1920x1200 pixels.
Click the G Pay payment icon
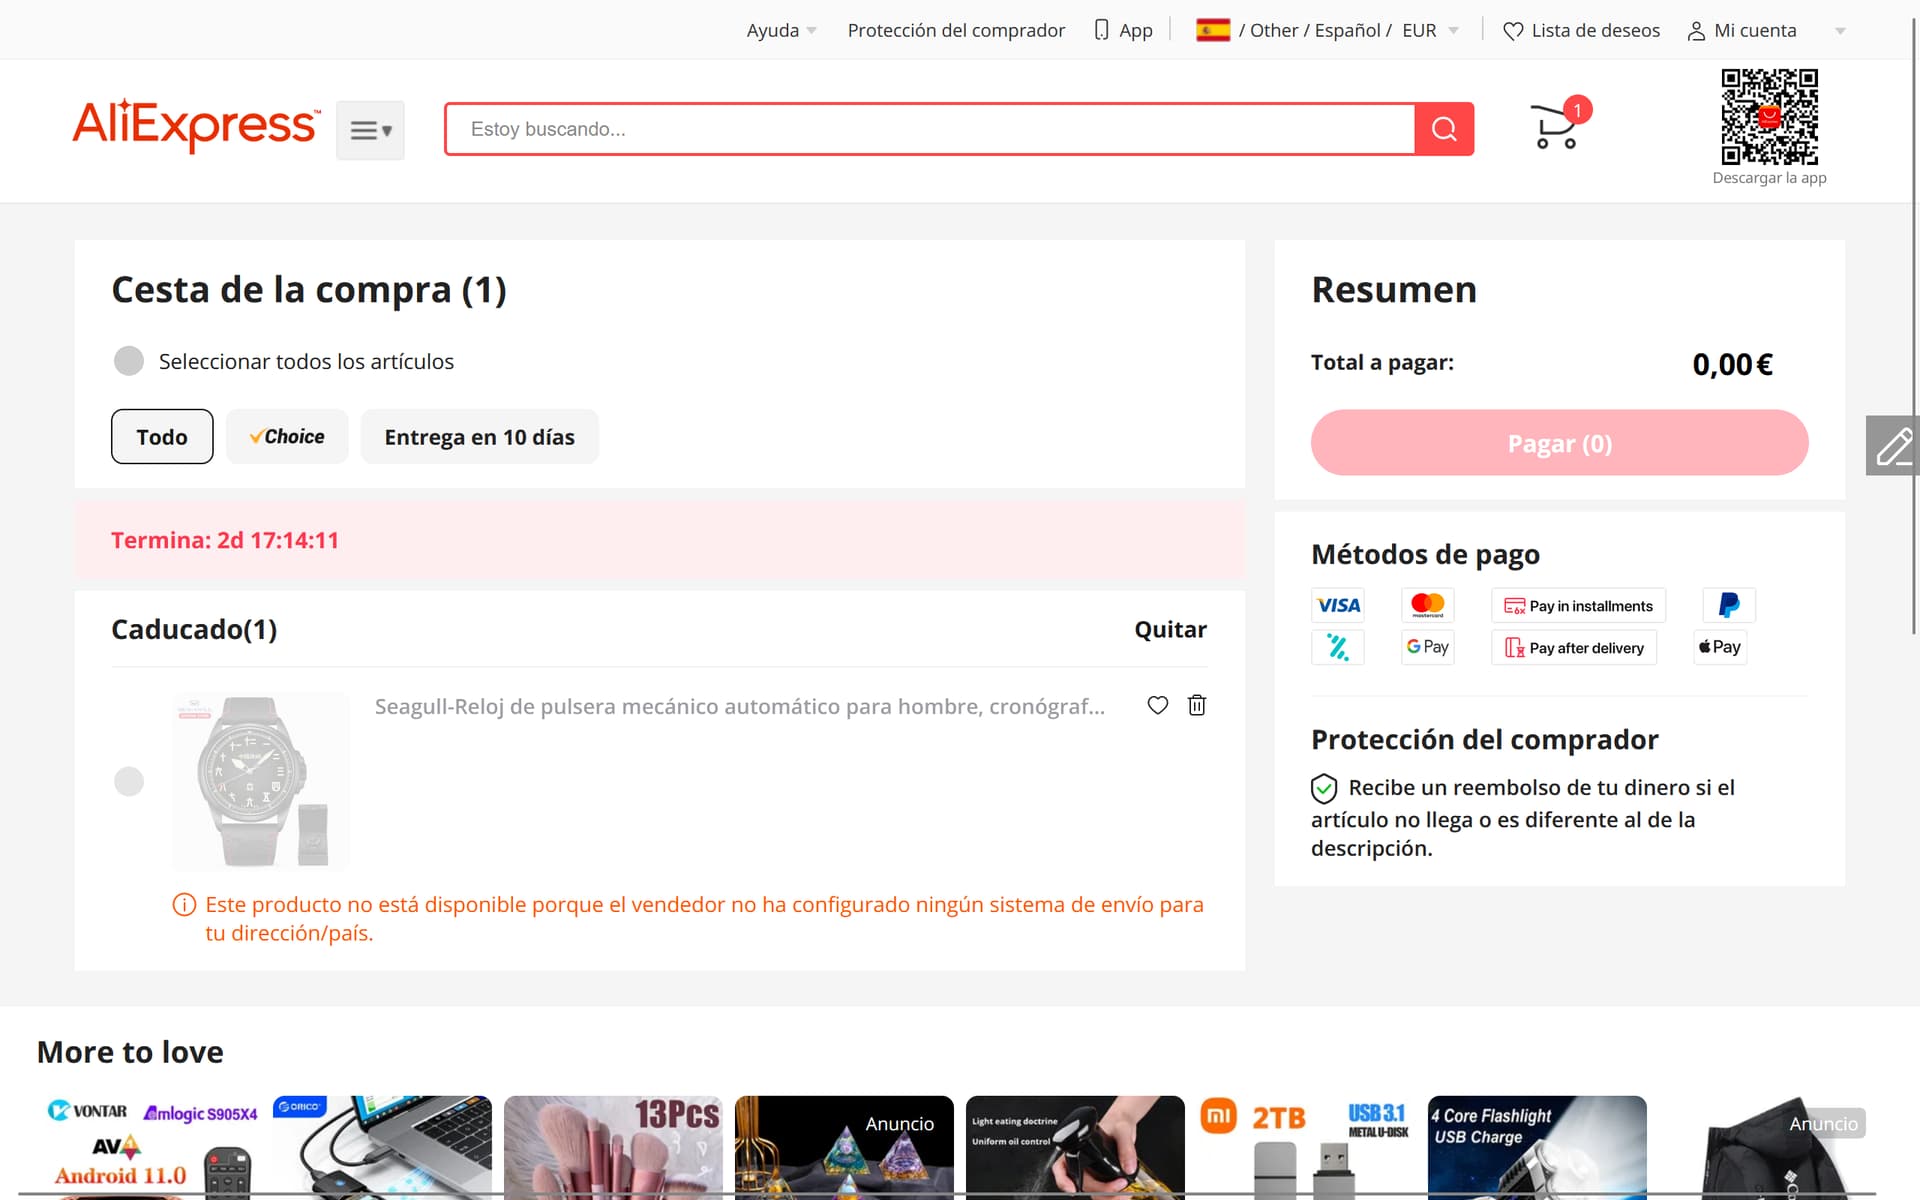(1428, 647)
